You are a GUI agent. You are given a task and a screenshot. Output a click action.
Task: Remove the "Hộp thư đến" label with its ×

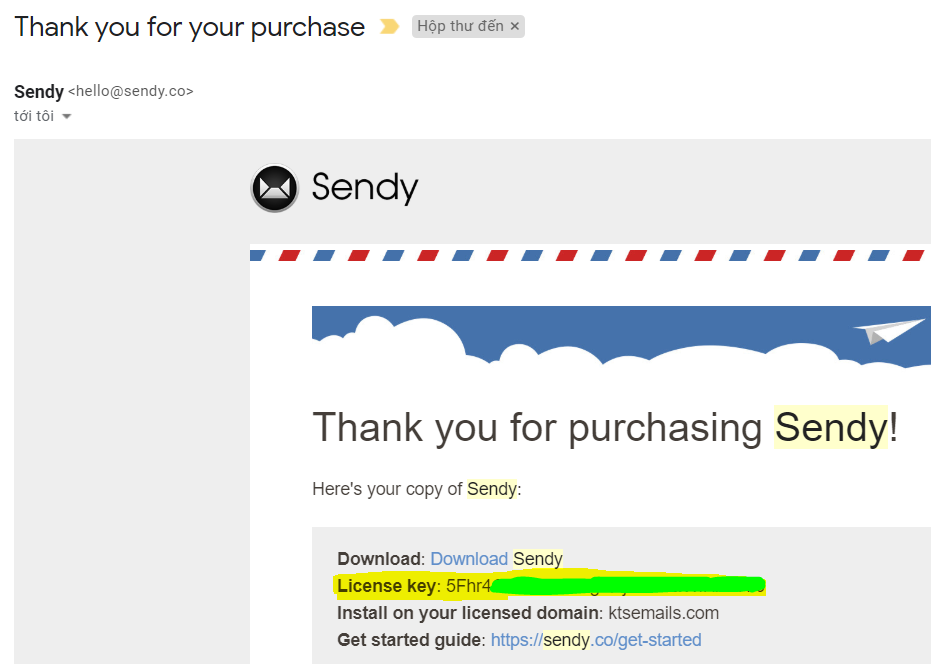[x=515, y=27]
